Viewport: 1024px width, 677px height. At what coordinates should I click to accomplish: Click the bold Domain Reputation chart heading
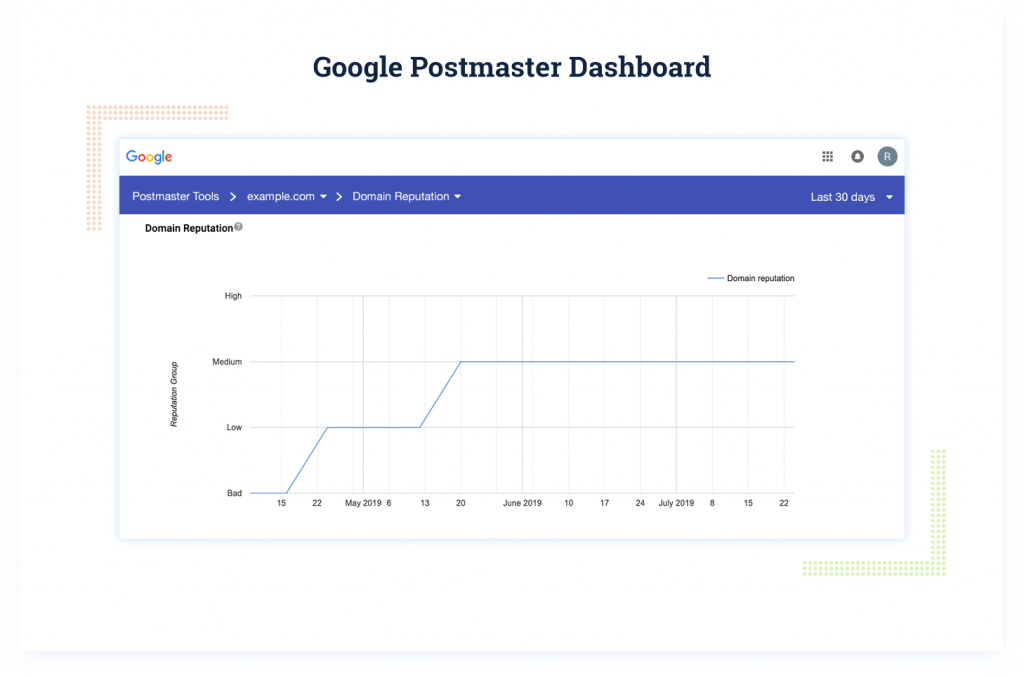(188, 228)
